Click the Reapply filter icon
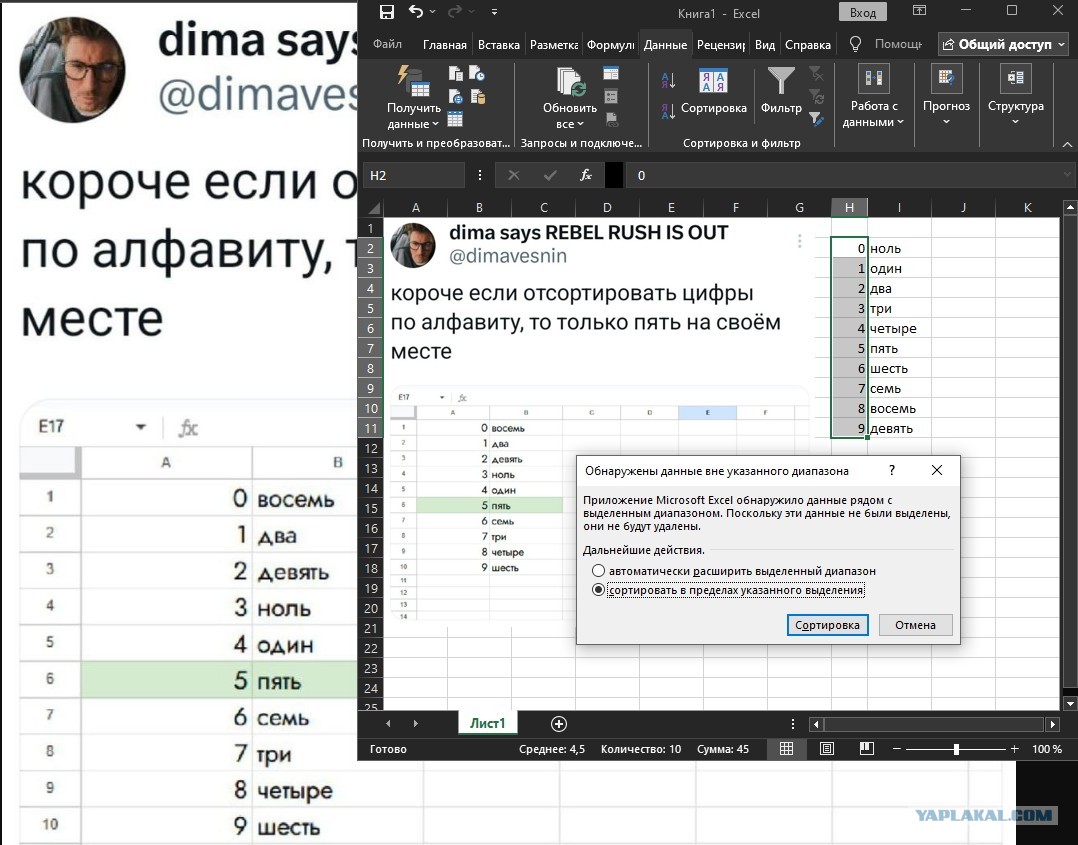 (816, 96)
